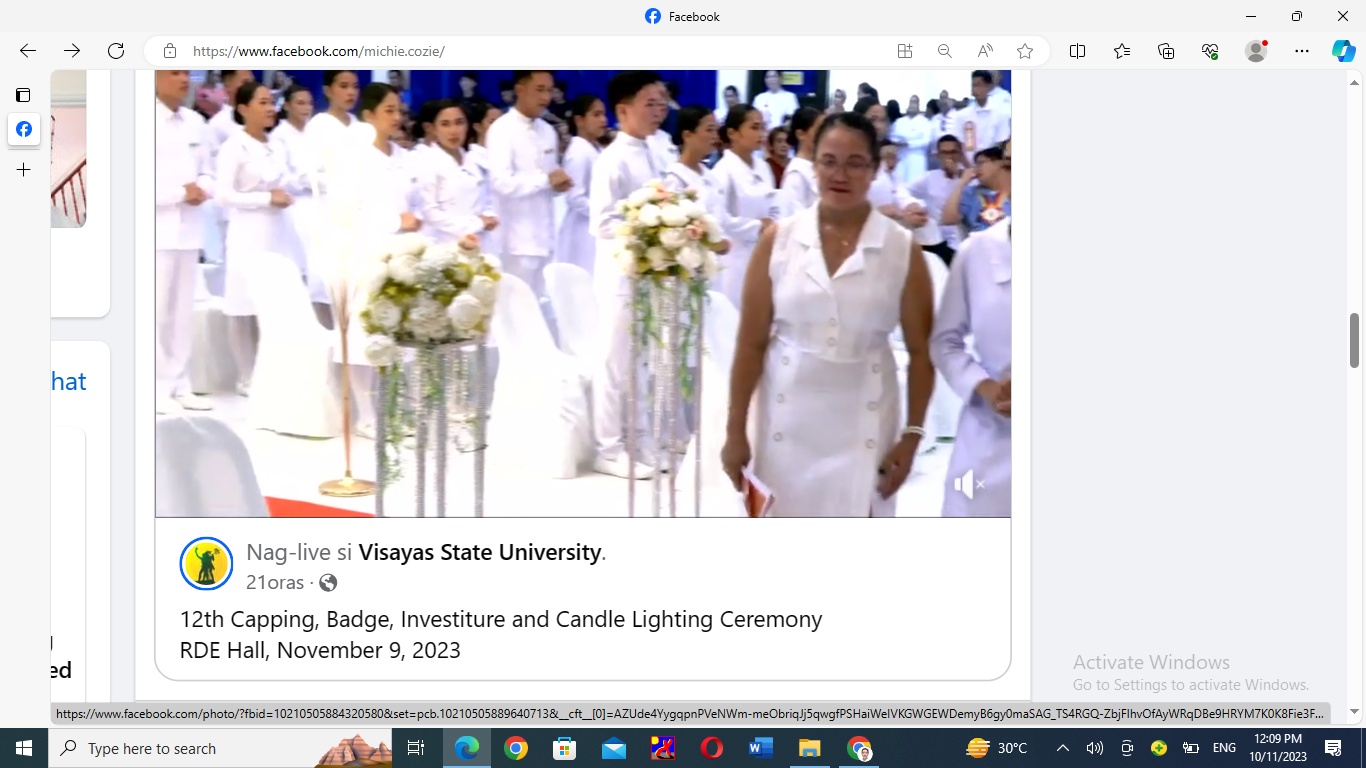The width and height of the screenshot is (1366, 768).
Task: Click Visayas State University profile picture
Action: pyautogui.click(x=206, y=564)
